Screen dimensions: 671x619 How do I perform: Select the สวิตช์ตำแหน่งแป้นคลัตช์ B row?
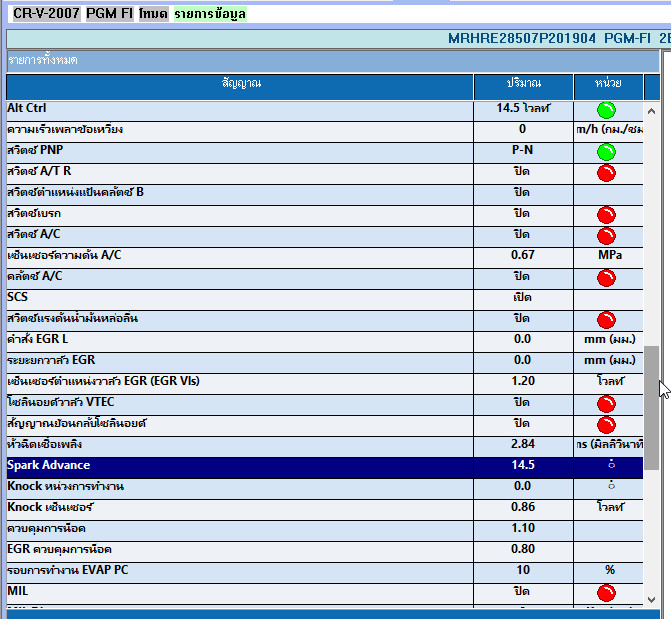tap(325, 194)
